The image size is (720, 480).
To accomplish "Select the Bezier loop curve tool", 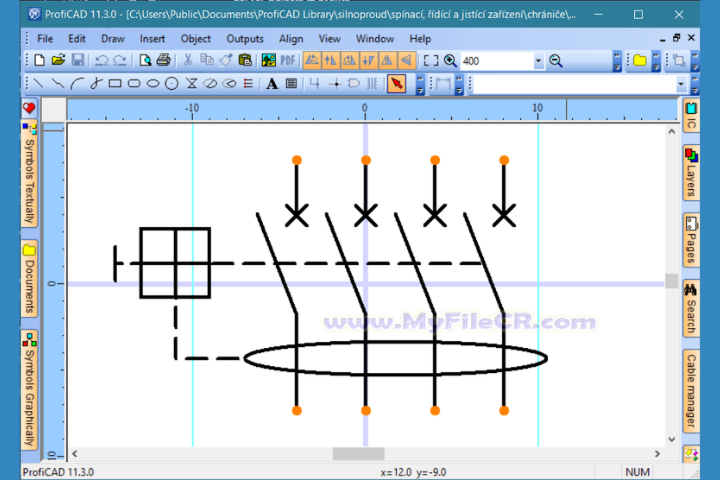I will [x=96, y=84].
